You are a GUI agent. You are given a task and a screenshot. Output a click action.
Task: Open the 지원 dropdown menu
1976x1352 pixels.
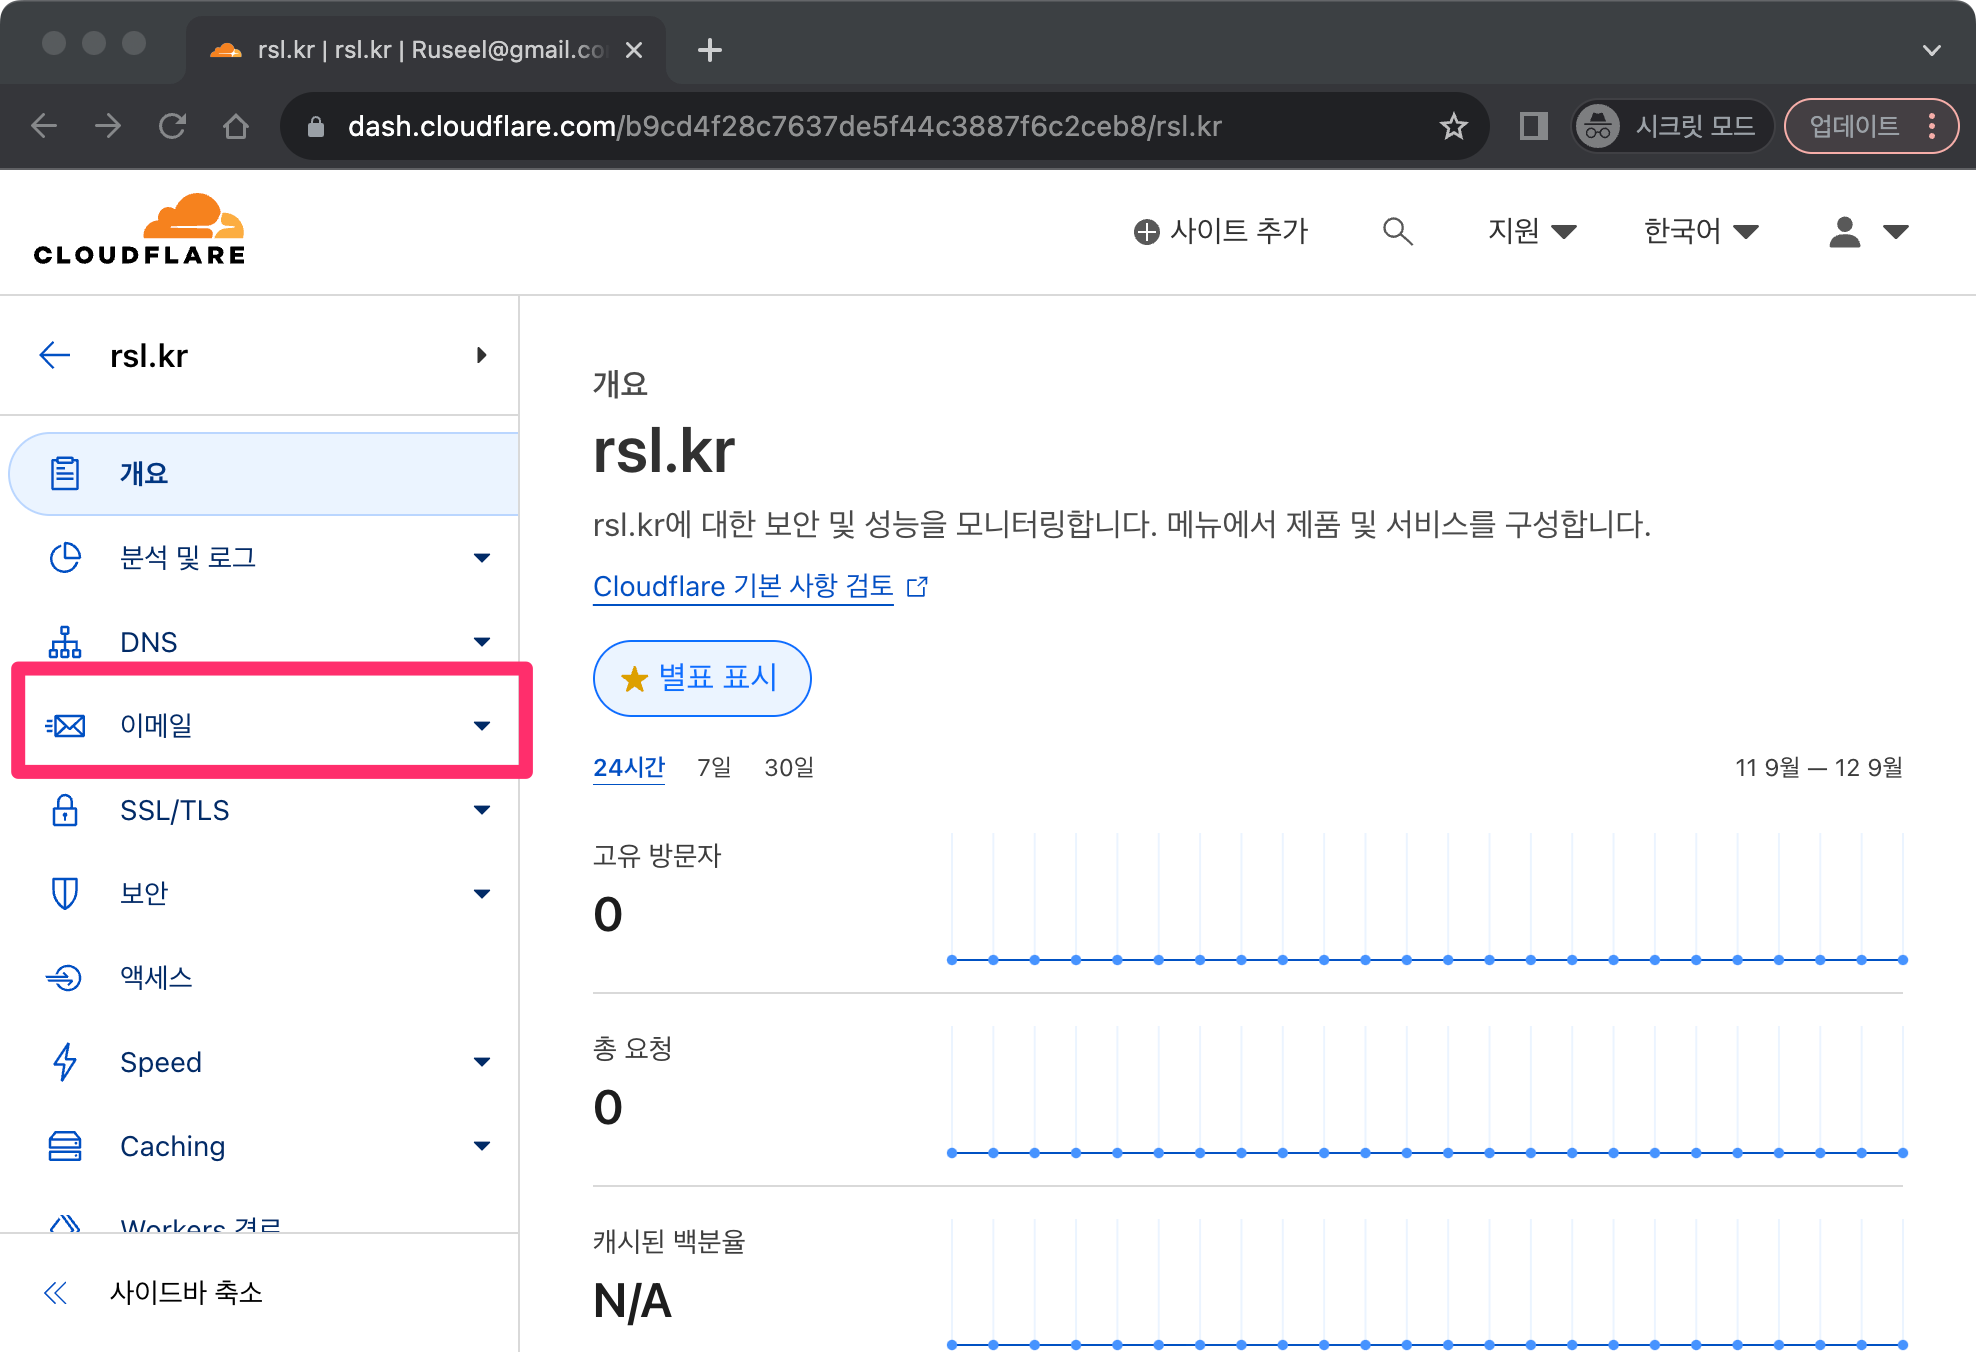[1532, 232]
